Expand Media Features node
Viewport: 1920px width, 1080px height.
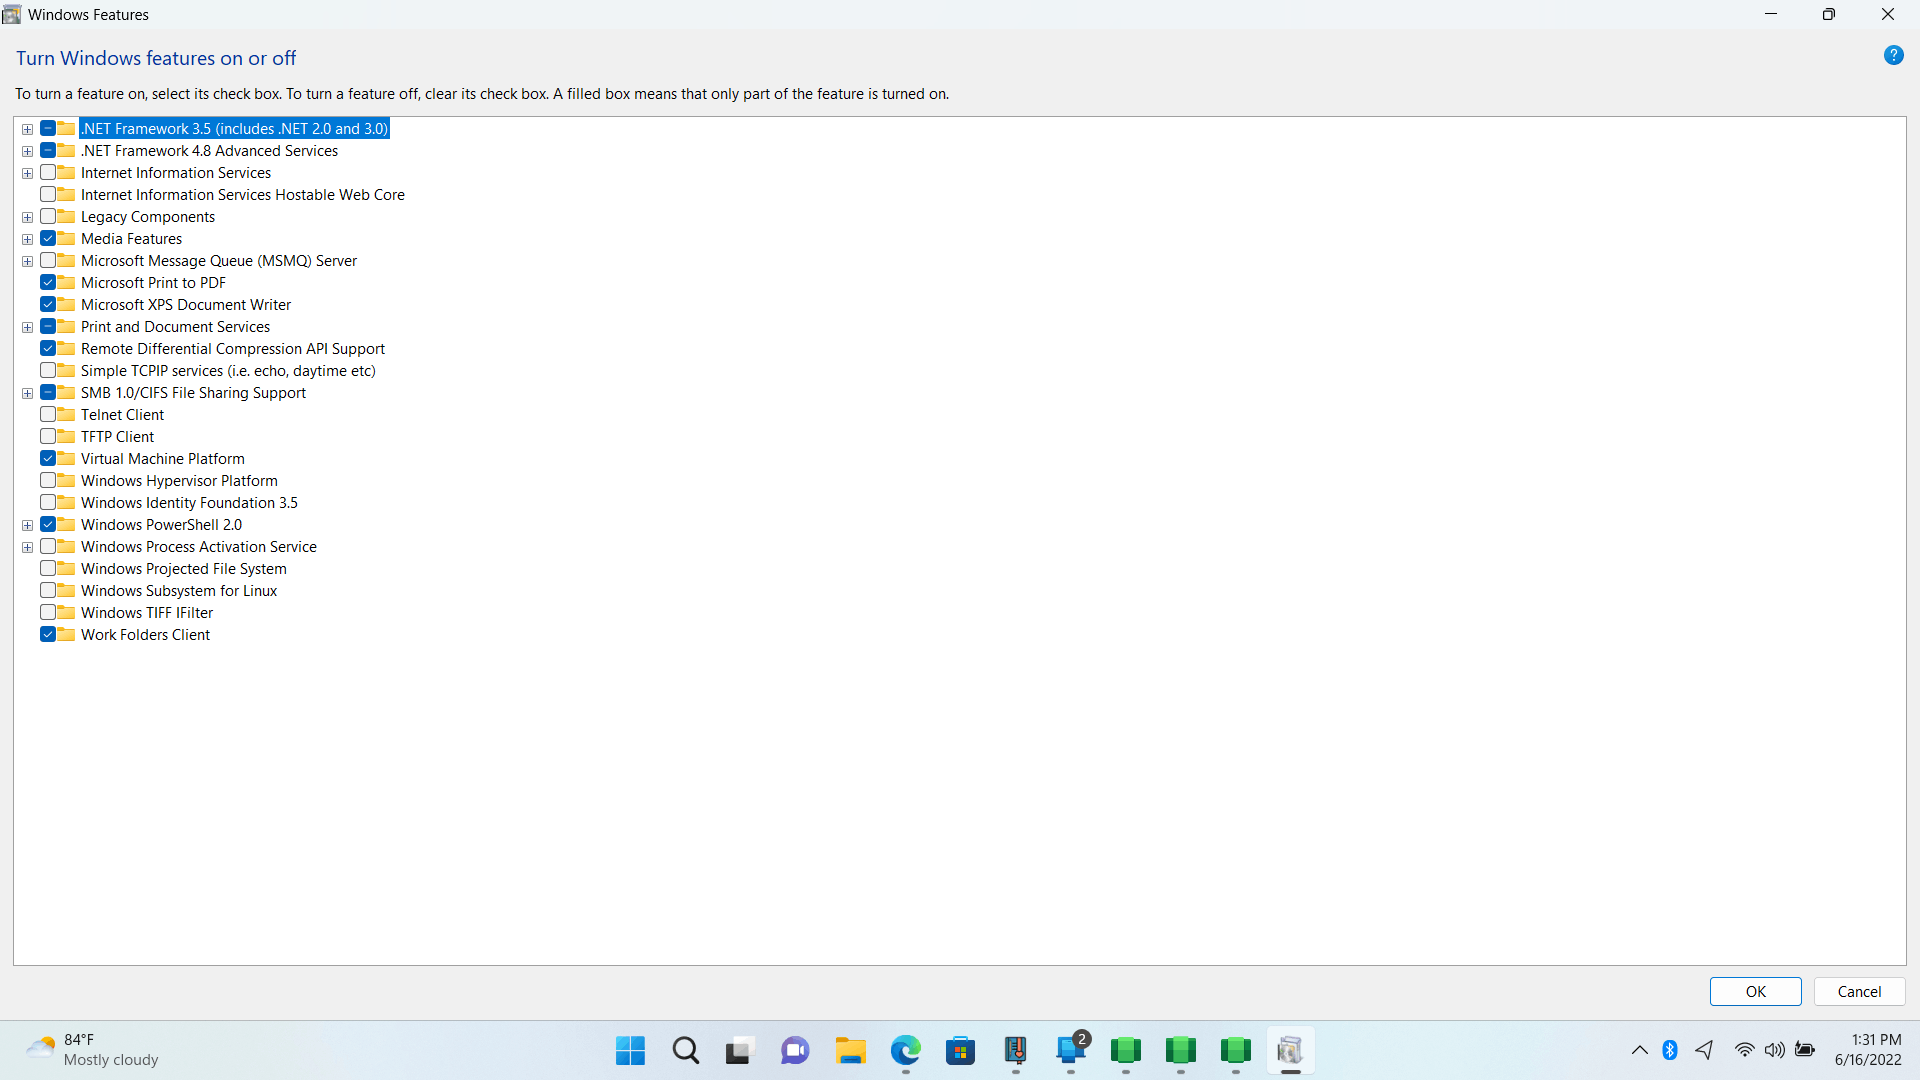pos(28,239)
